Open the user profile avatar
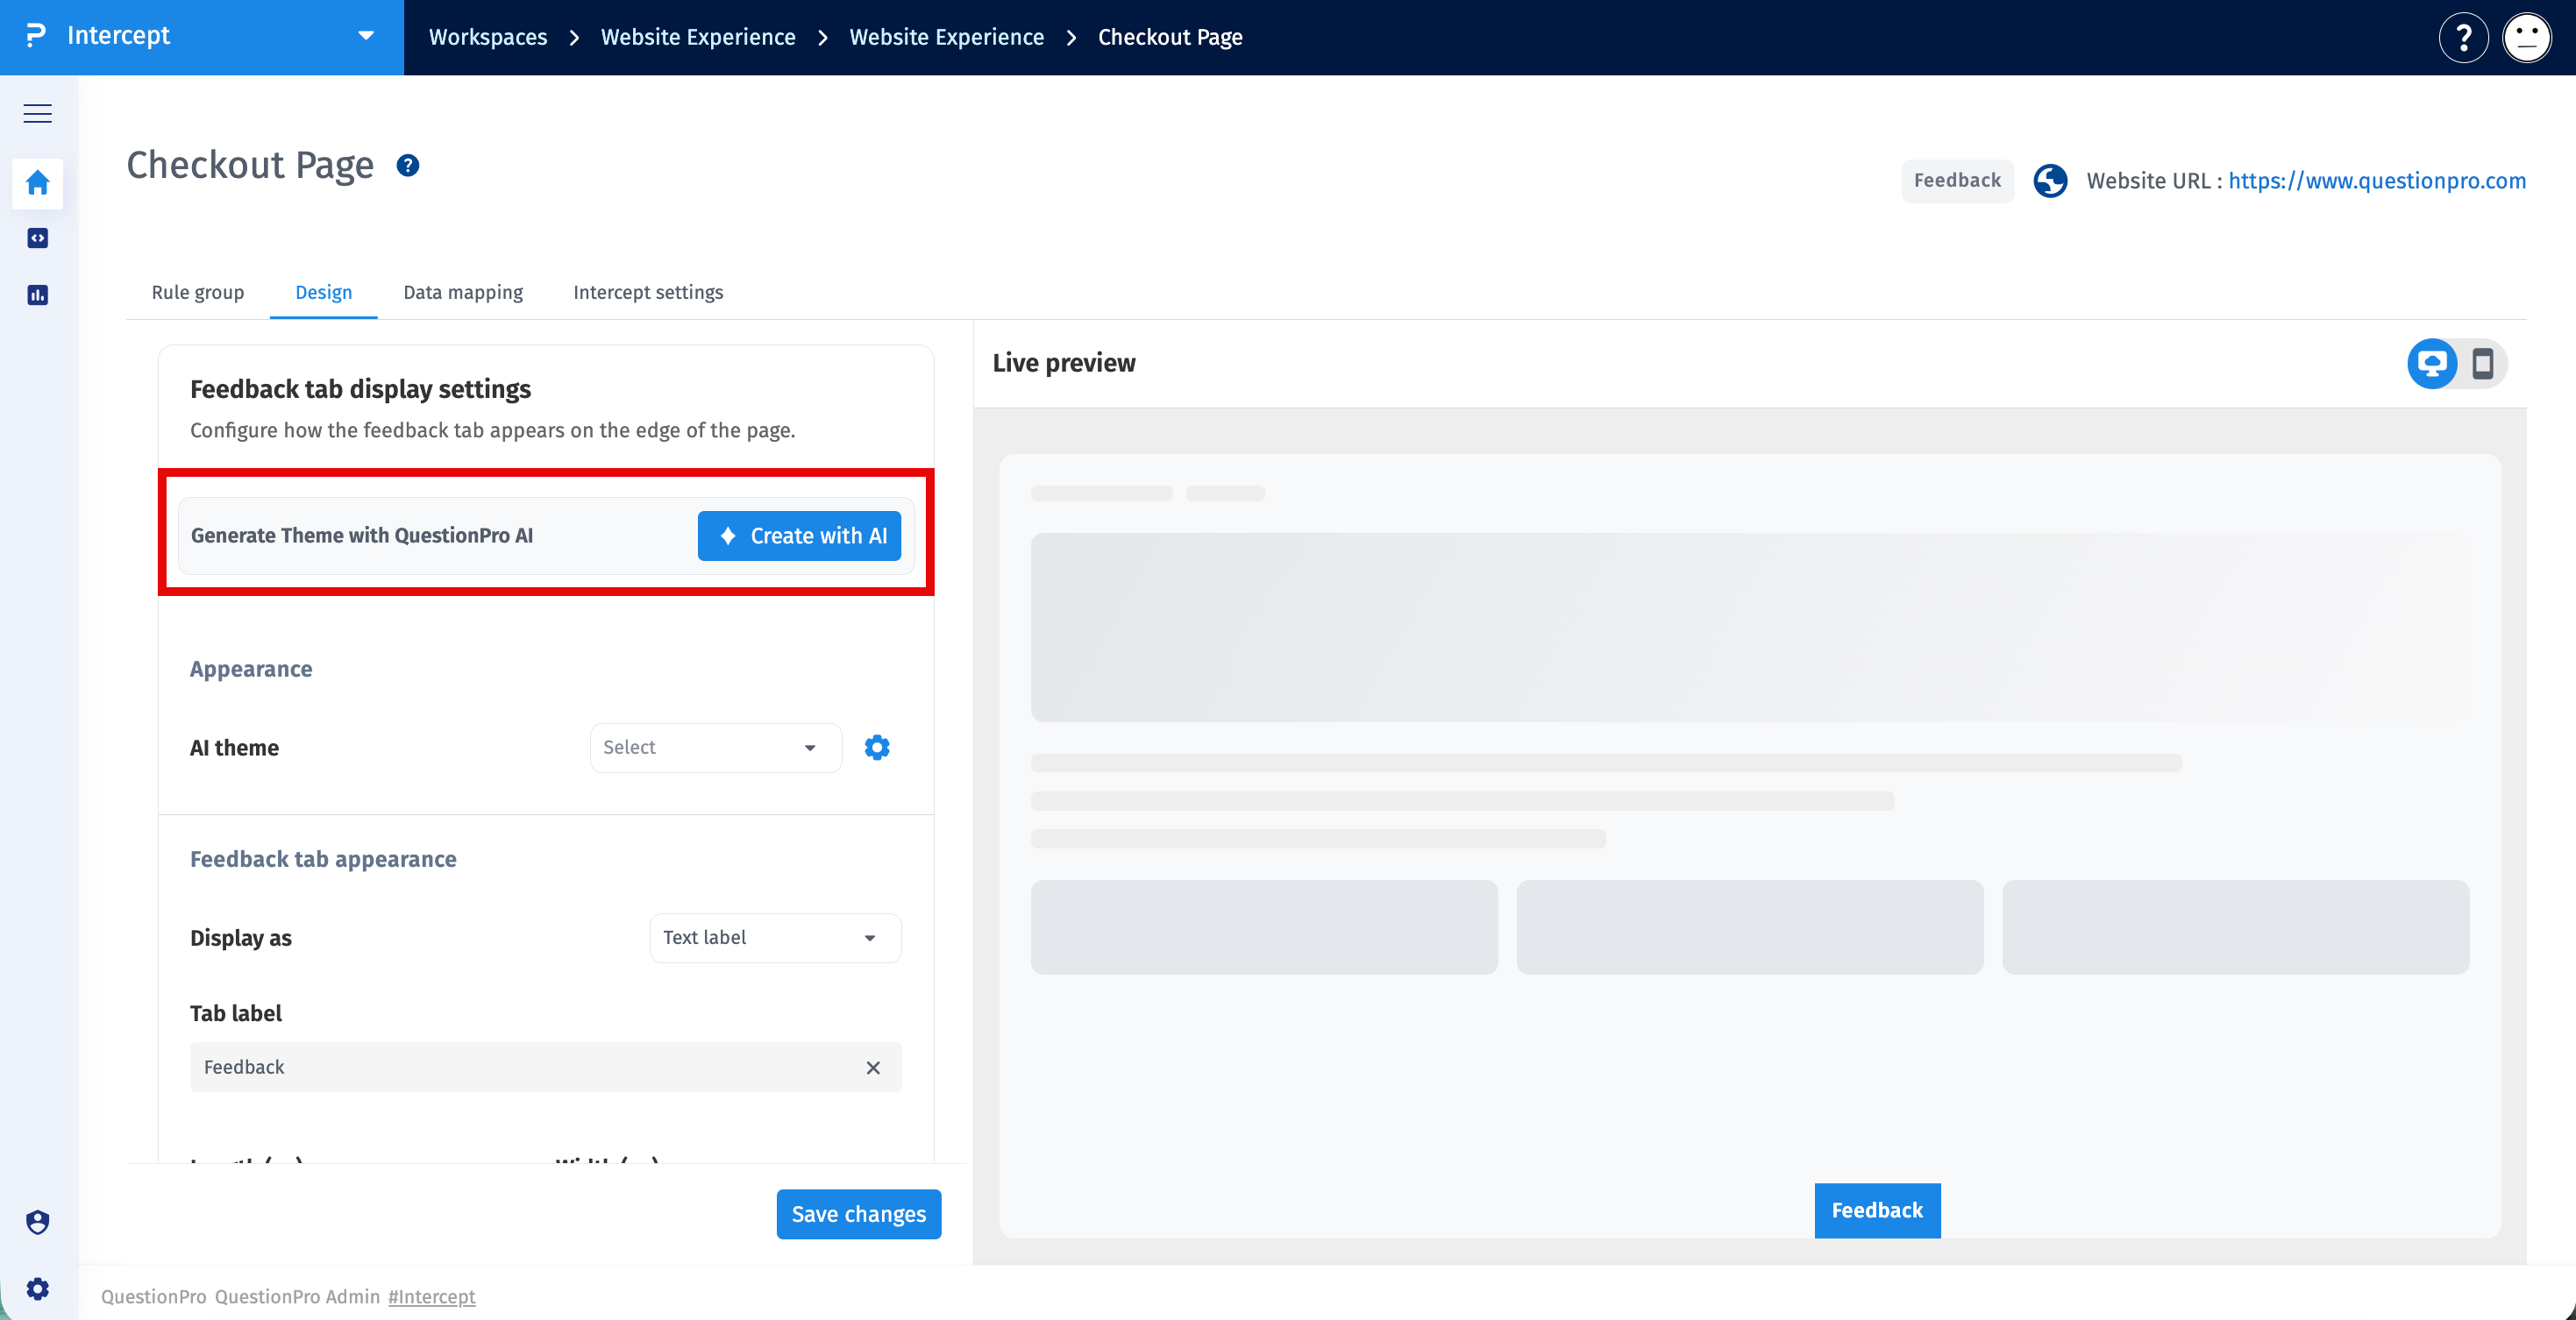The width and height of the screenshot is (2576, 1320). 2527,38
